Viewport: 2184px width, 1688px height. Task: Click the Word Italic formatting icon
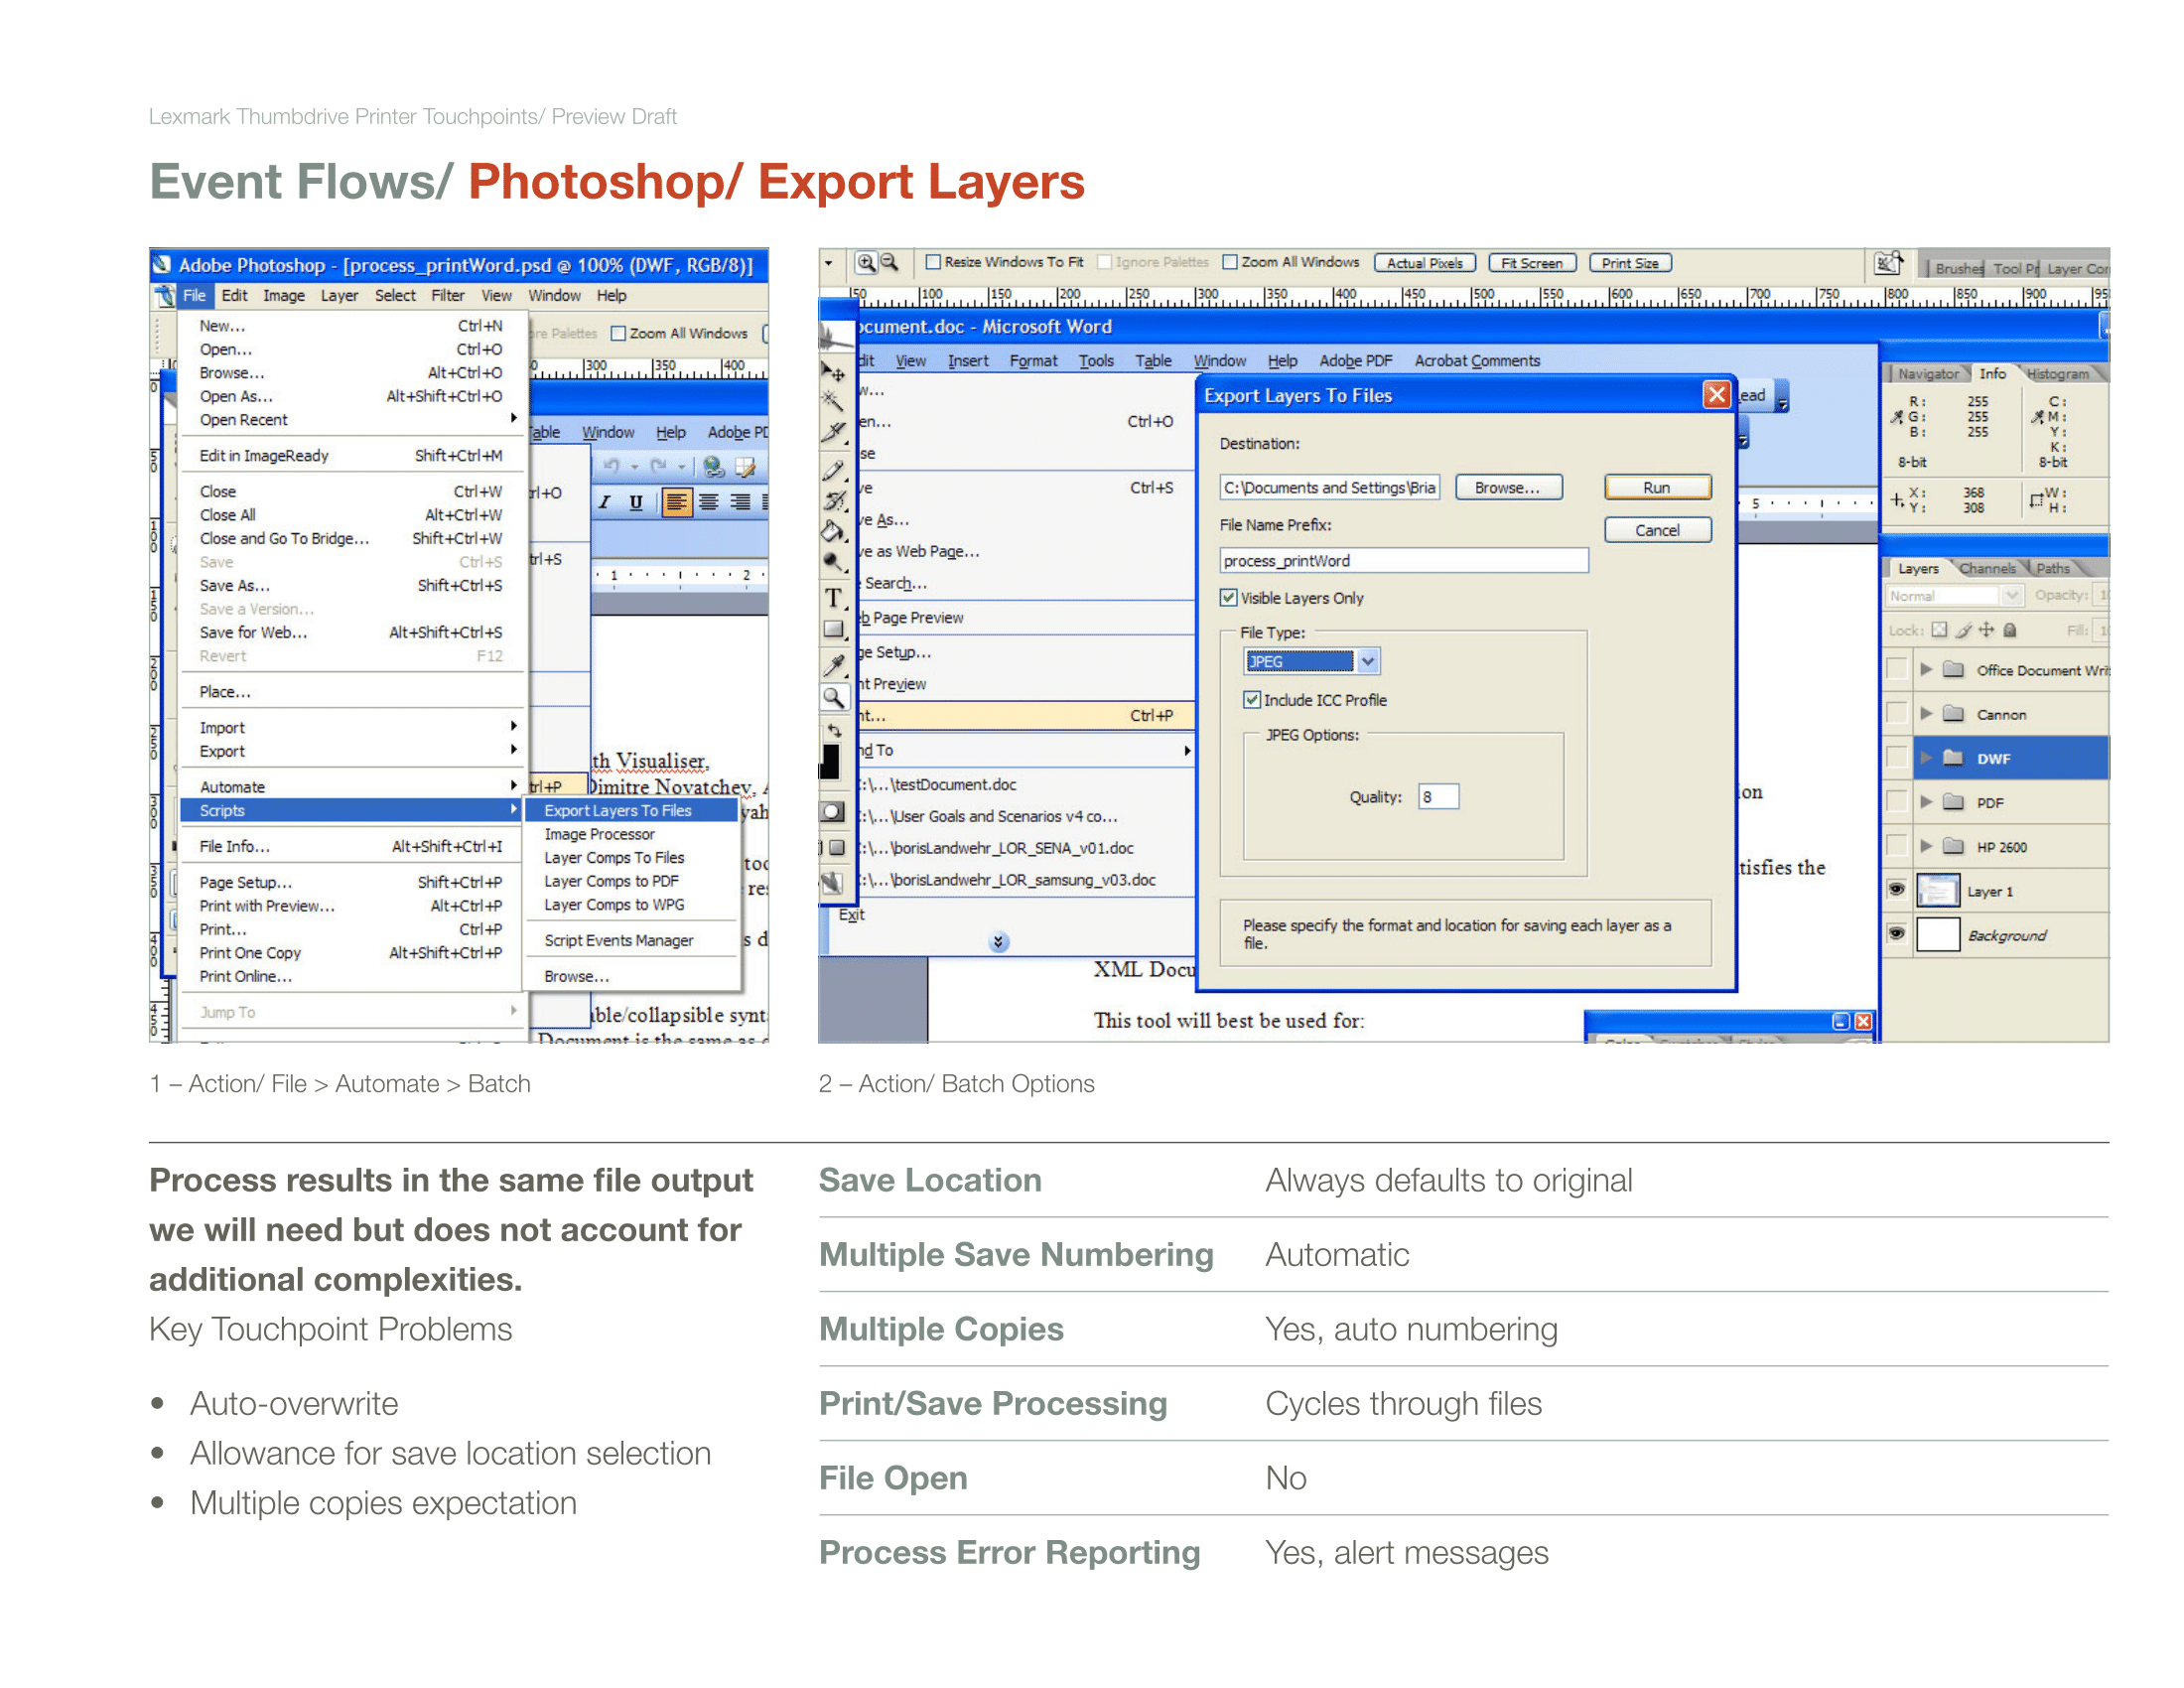click(x=604, y=502)
